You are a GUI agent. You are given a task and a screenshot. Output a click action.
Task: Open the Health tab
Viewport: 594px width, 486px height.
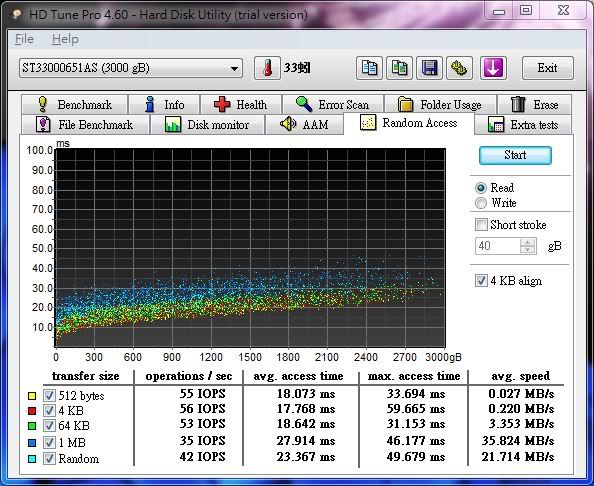241,104
